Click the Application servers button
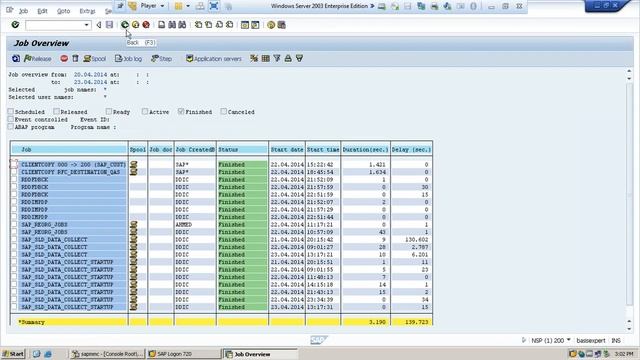The height and width of the screenshot is (360, 640). pyautogui.click(x=213, y=59)
